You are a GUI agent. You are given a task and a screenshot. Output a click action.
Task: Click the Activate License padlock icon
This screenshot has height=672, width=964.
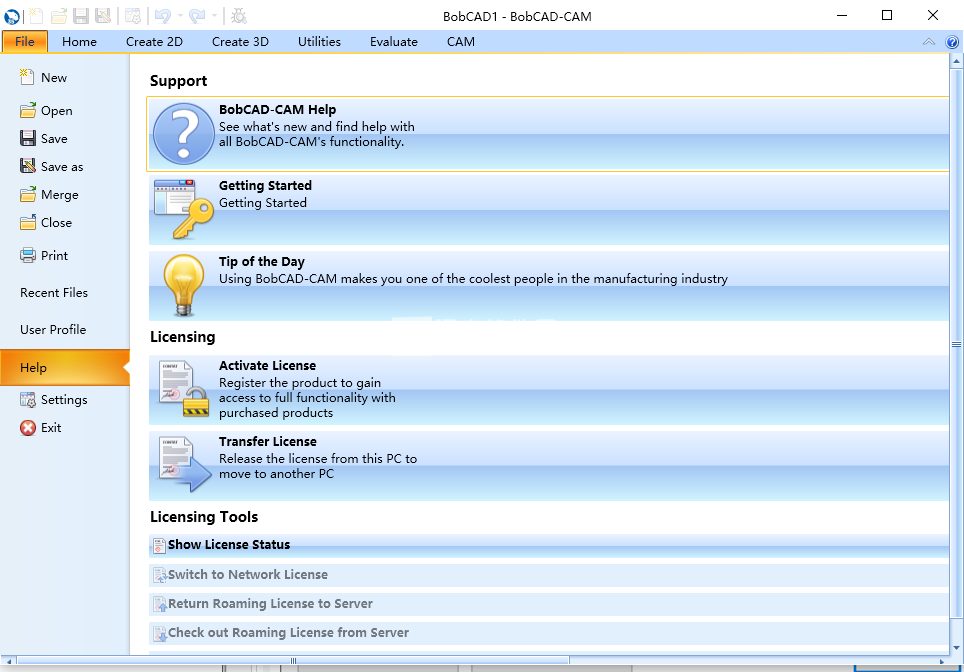pos(184,389)
